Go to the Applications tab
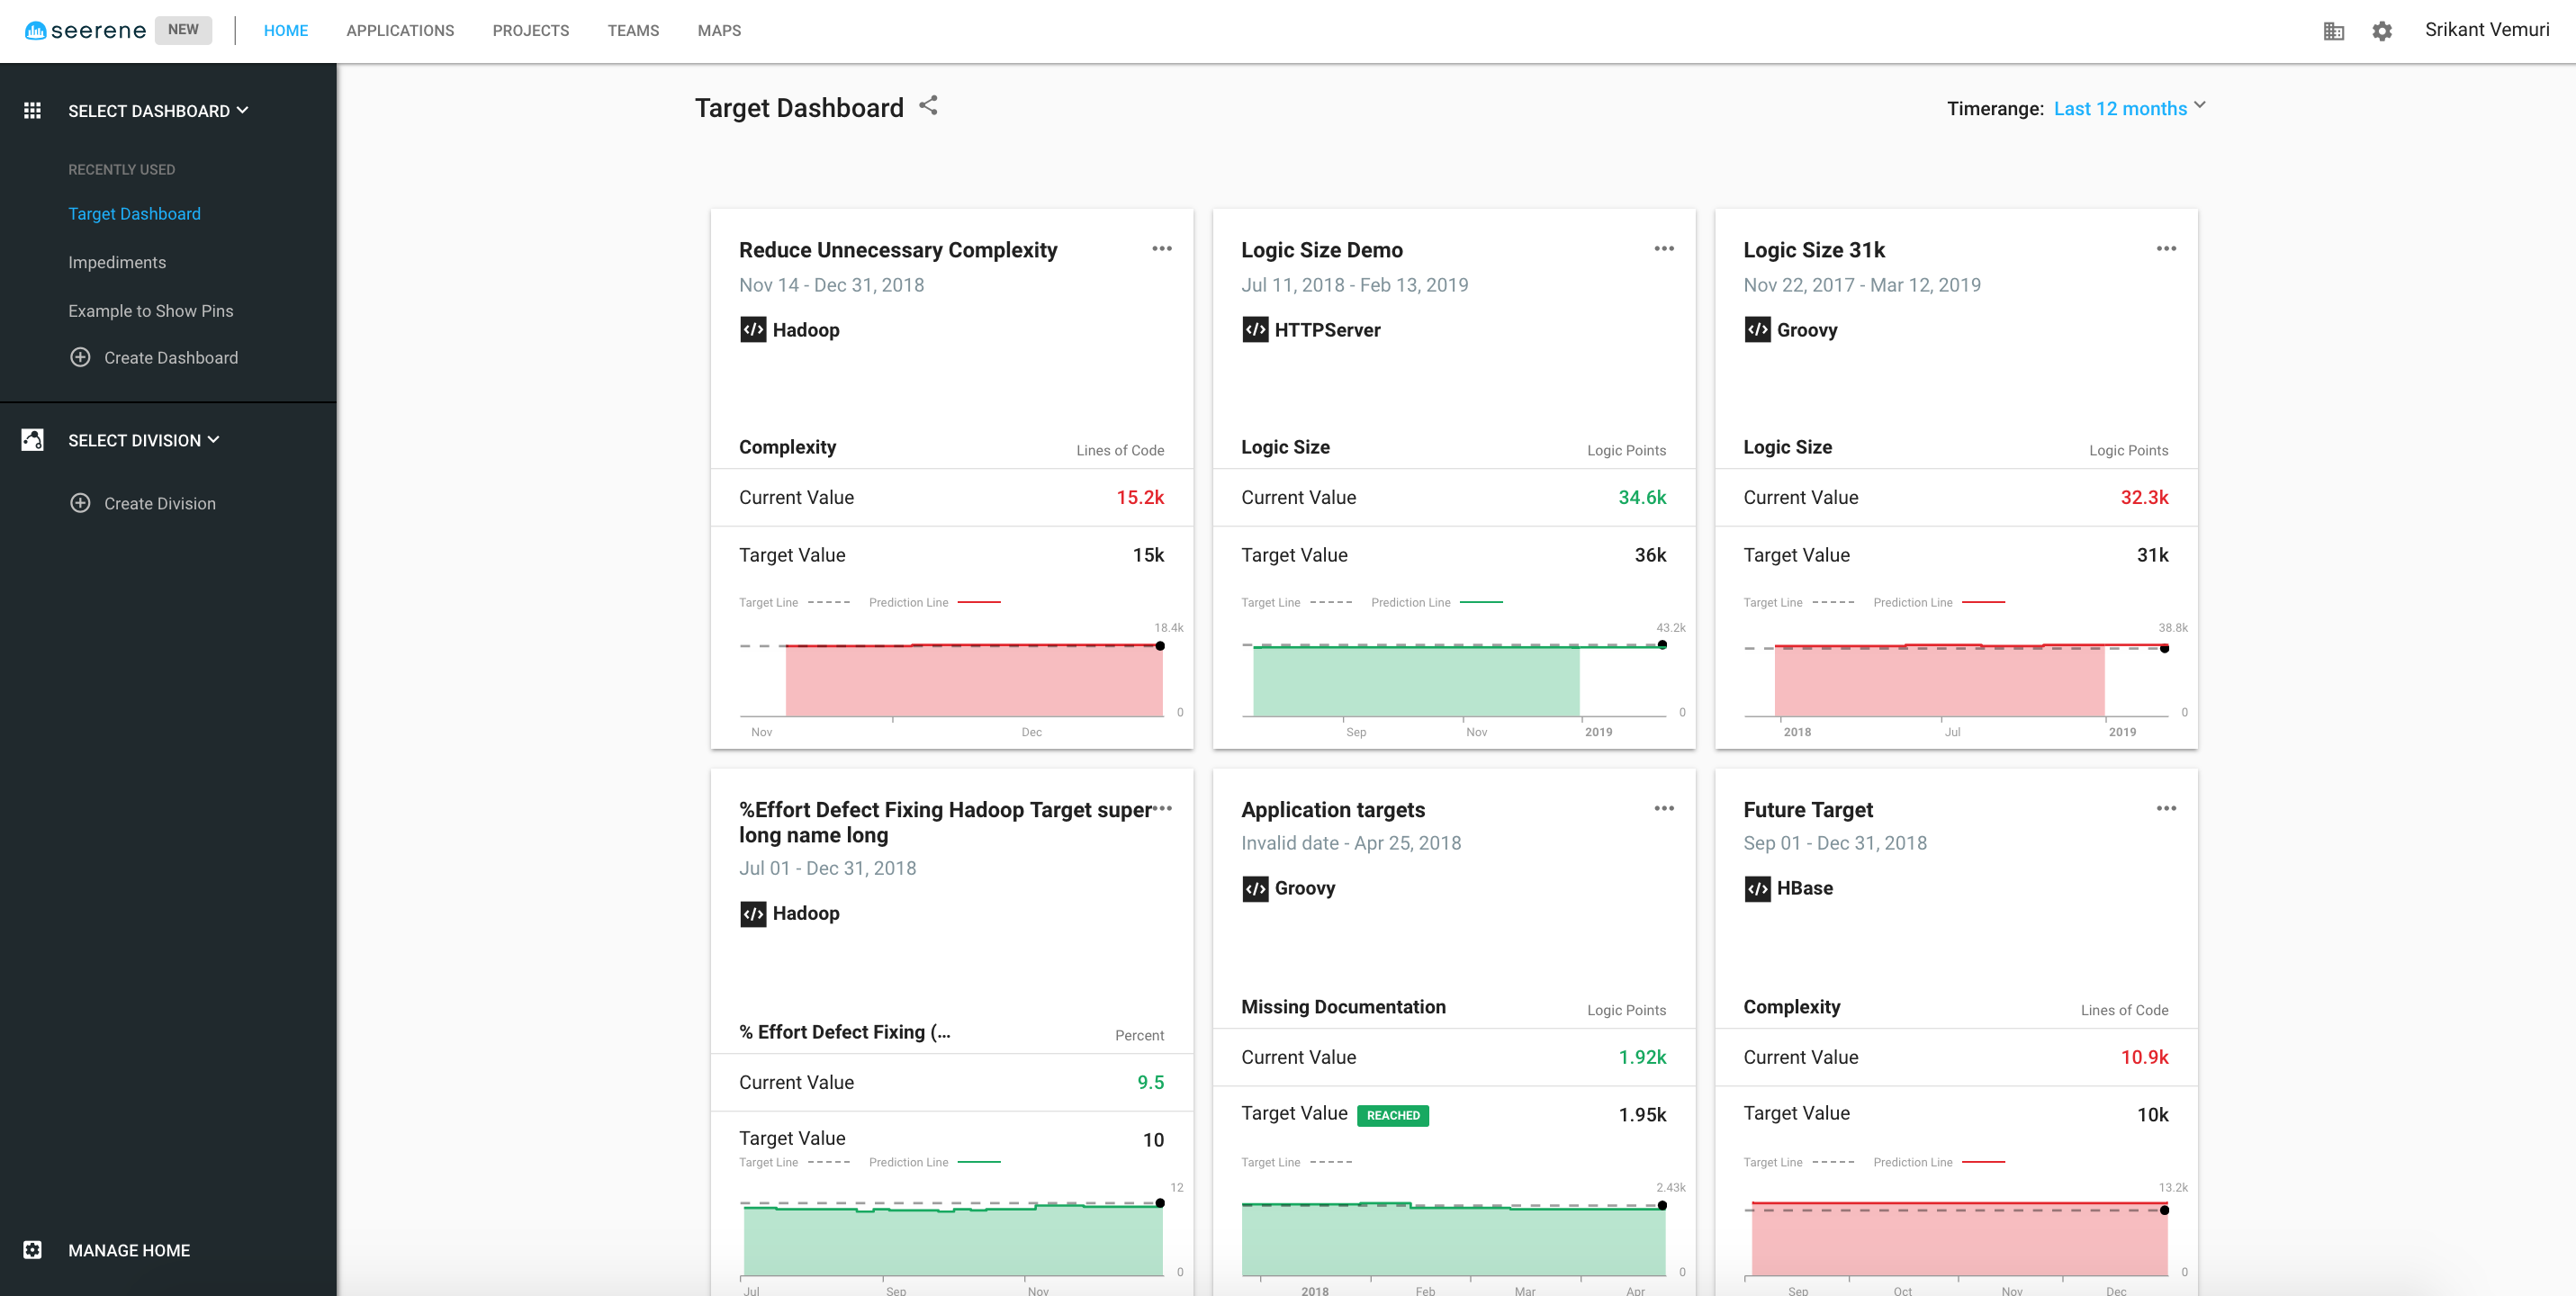Viewport: 2576px width, 1296px height. tap(400, 31)
